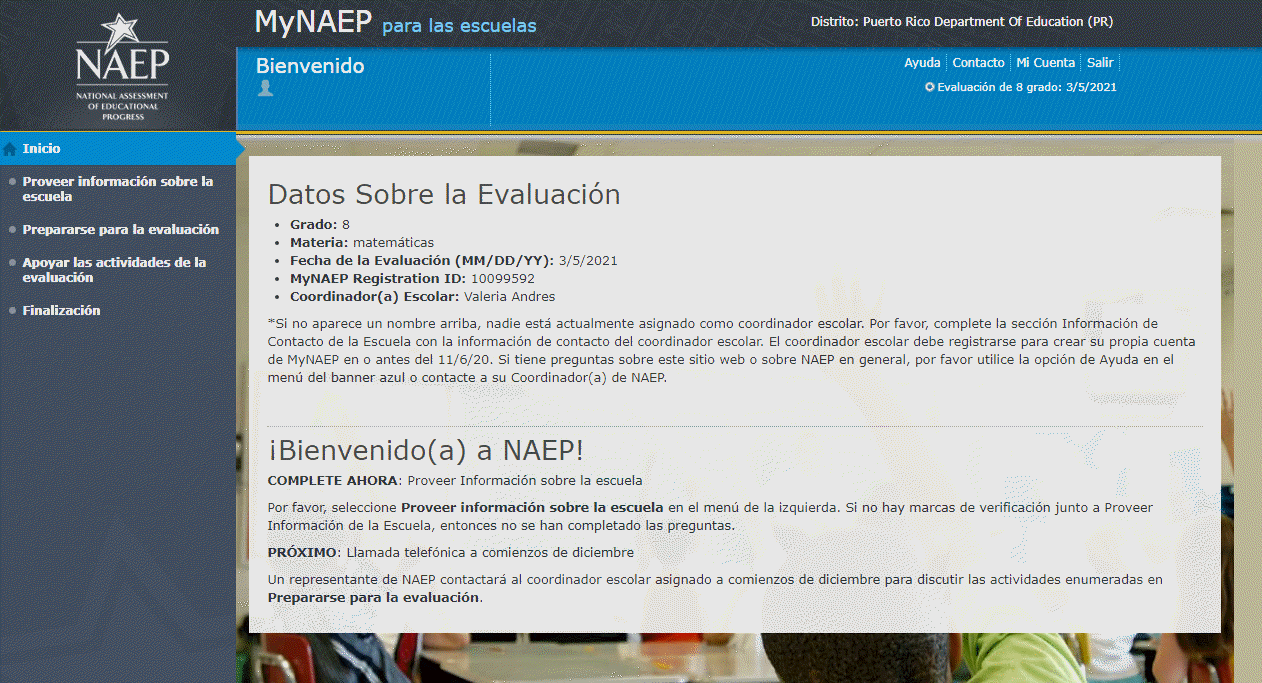Viewport: 1262px width, 683px height.
Task: Click the Distrito: Puerto Rico Department Of Education text
Action: pos(962,21)
